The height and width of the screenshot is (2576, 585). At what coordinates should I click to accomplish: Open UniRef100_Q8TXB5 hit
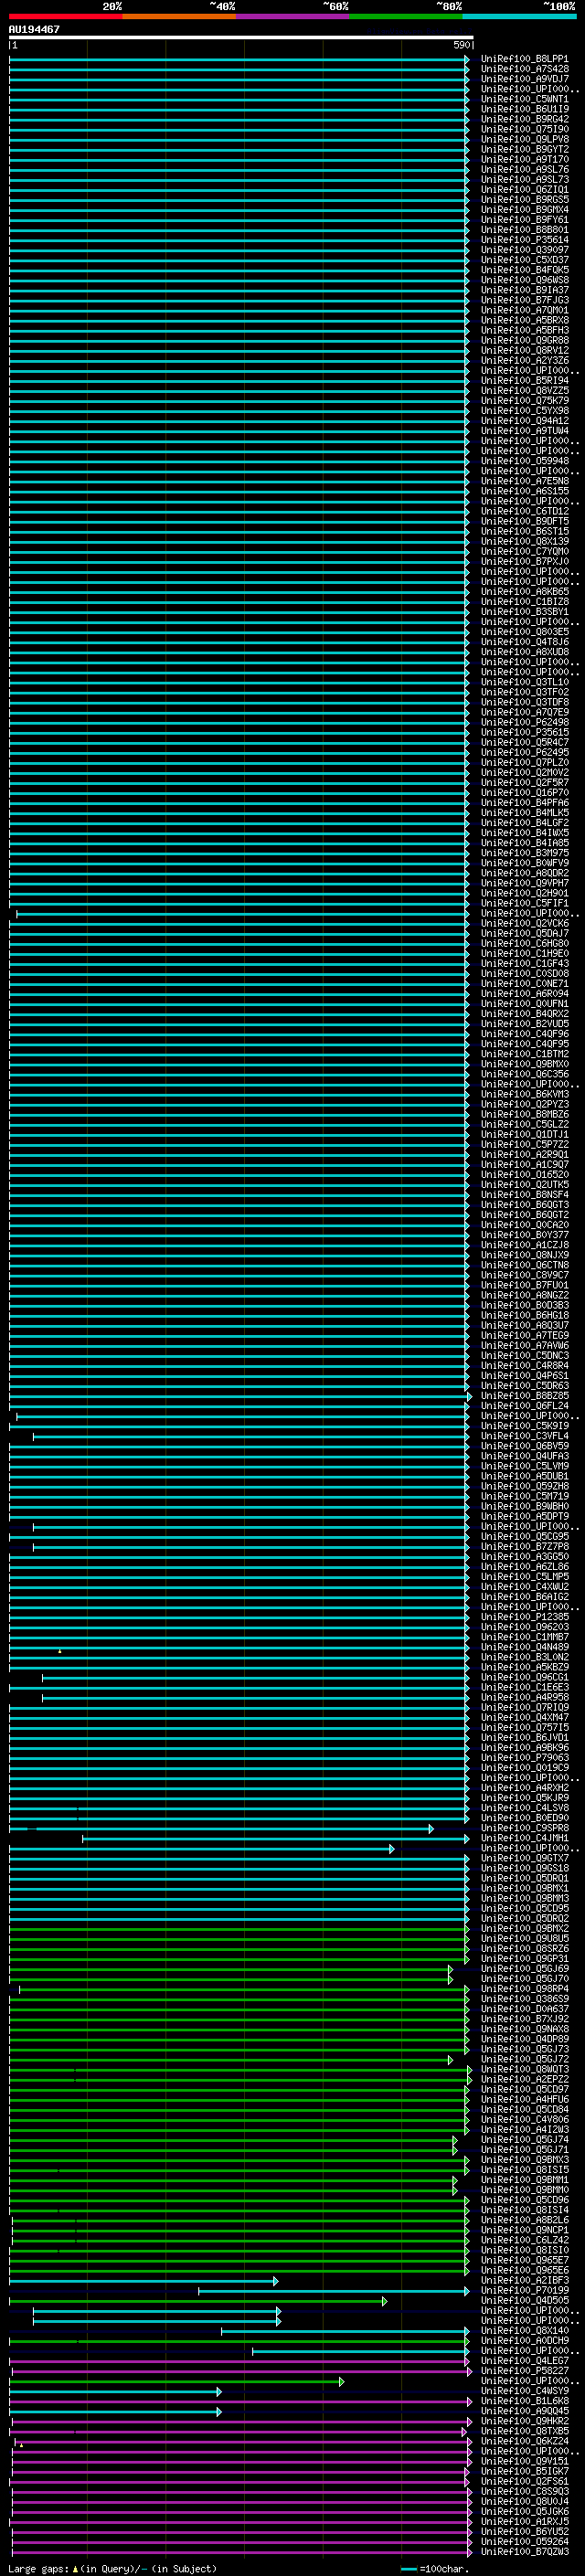coord(524,2432)
